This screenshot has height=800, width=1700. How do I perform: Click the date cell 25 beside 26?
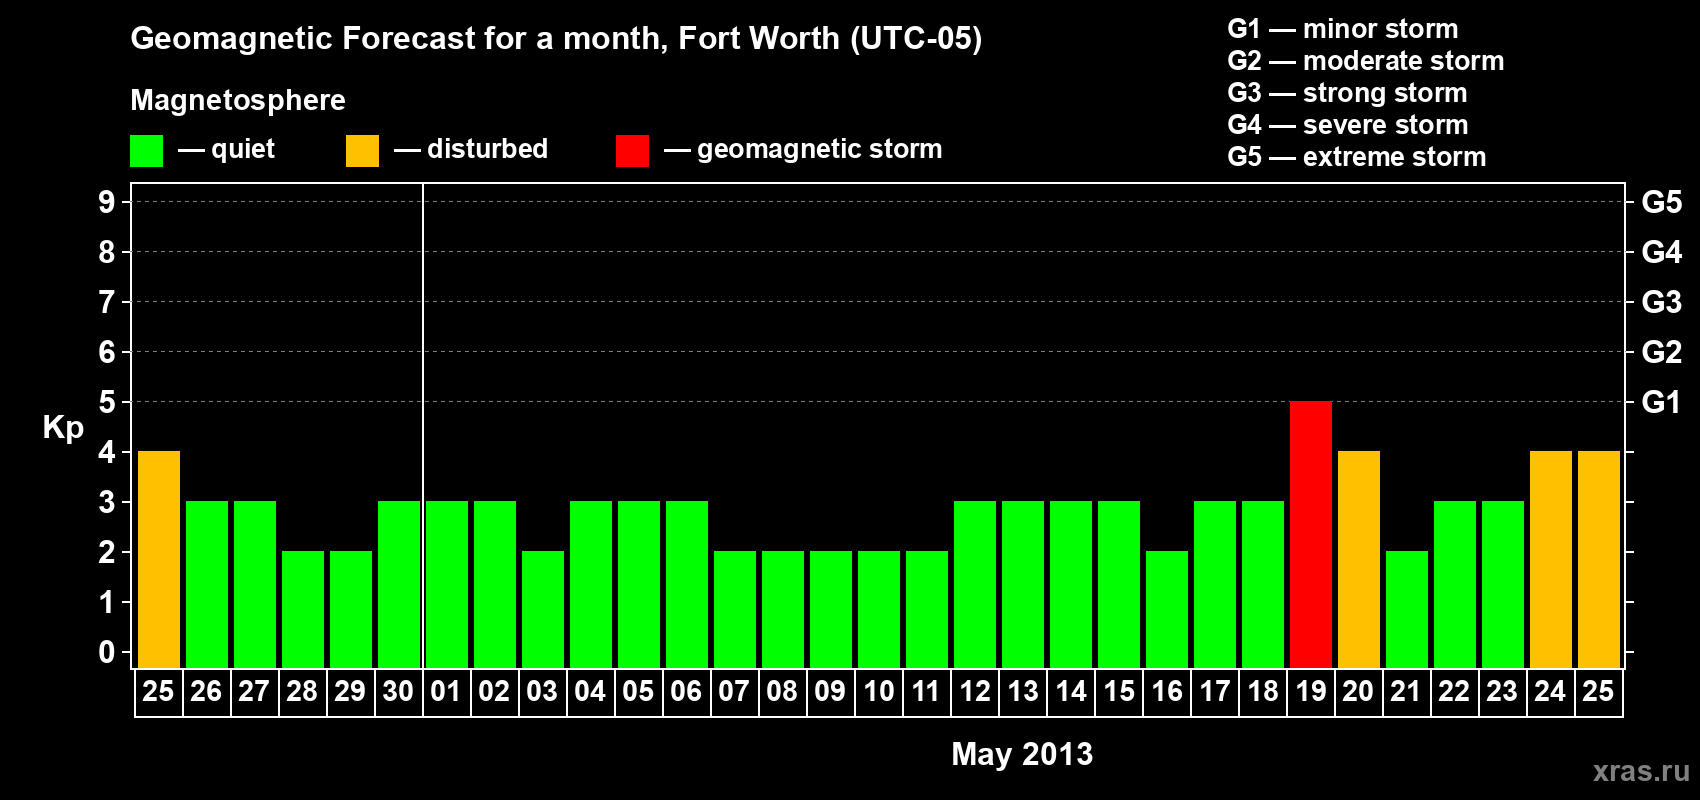click(159, 692)
